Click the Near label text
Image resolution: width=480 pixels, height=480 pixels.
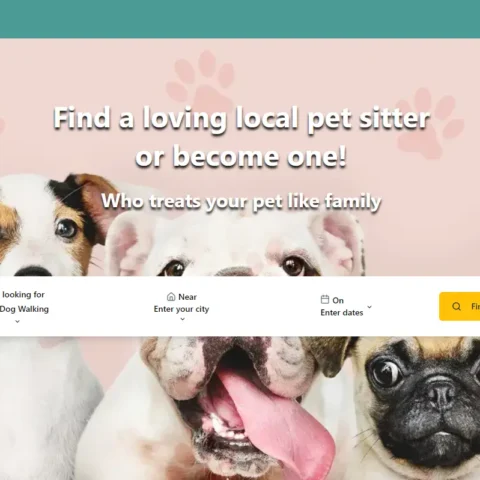[188, 297]
